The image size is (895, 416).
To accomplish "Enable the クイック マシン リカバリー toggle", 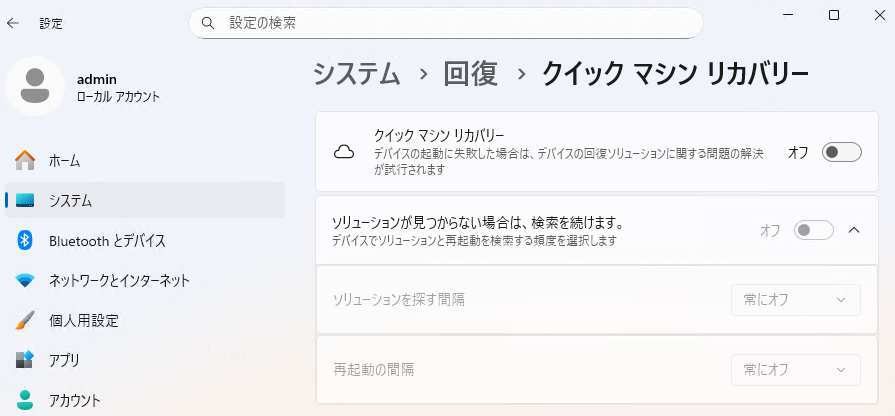I will tap(841, 152).
